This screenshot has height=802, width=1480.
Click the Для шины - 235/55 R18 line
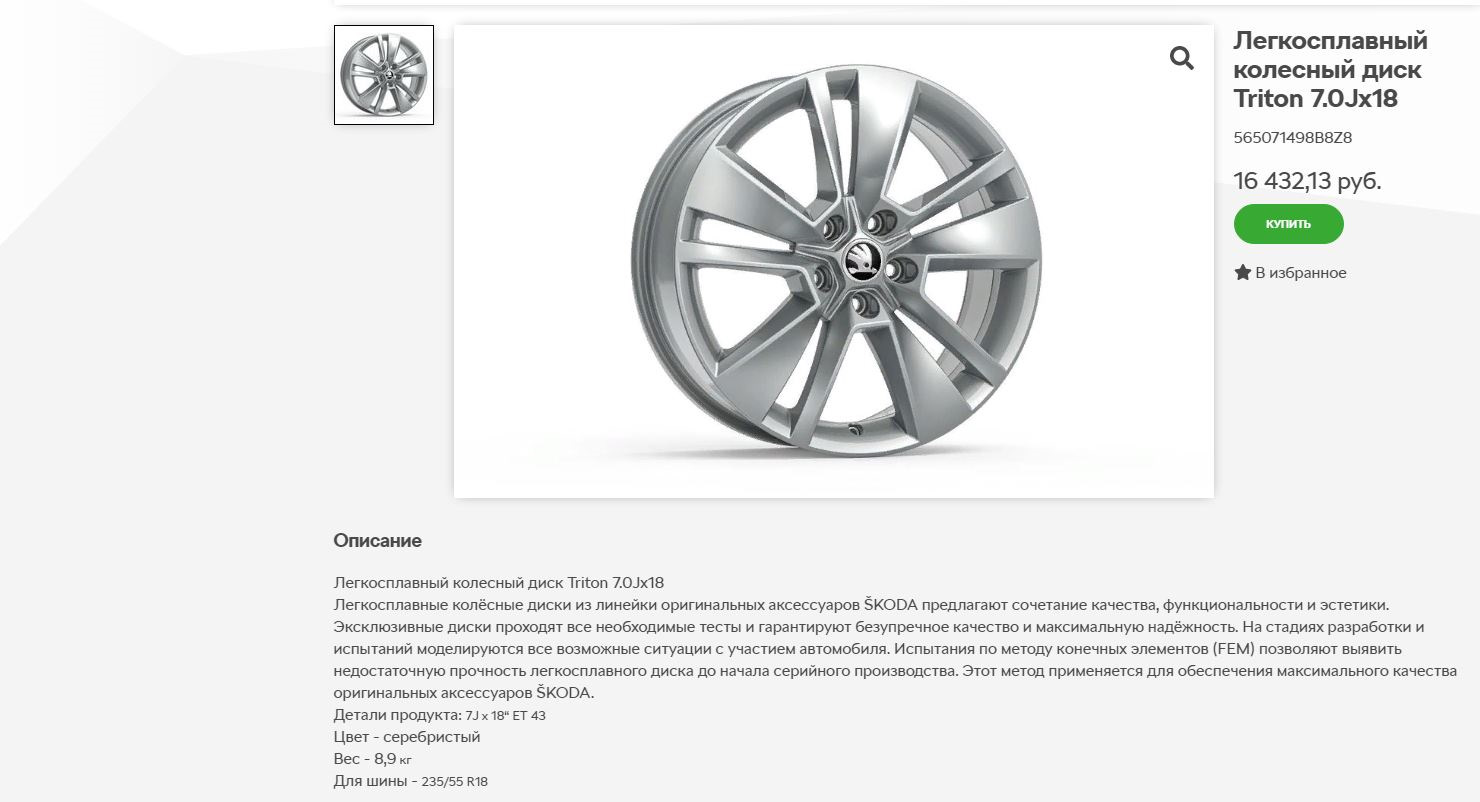(x=418, y=781)
